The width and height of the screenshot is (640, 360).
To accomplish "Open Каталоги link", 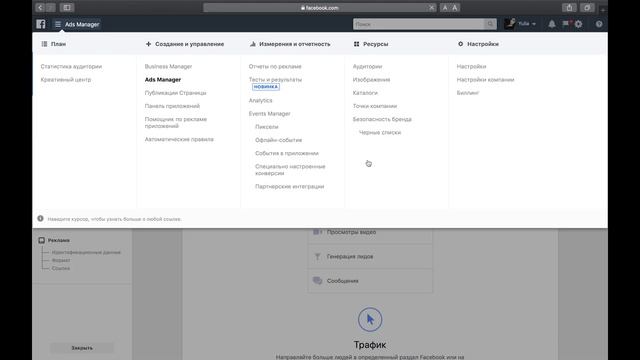I will click(x=365, y=93).
